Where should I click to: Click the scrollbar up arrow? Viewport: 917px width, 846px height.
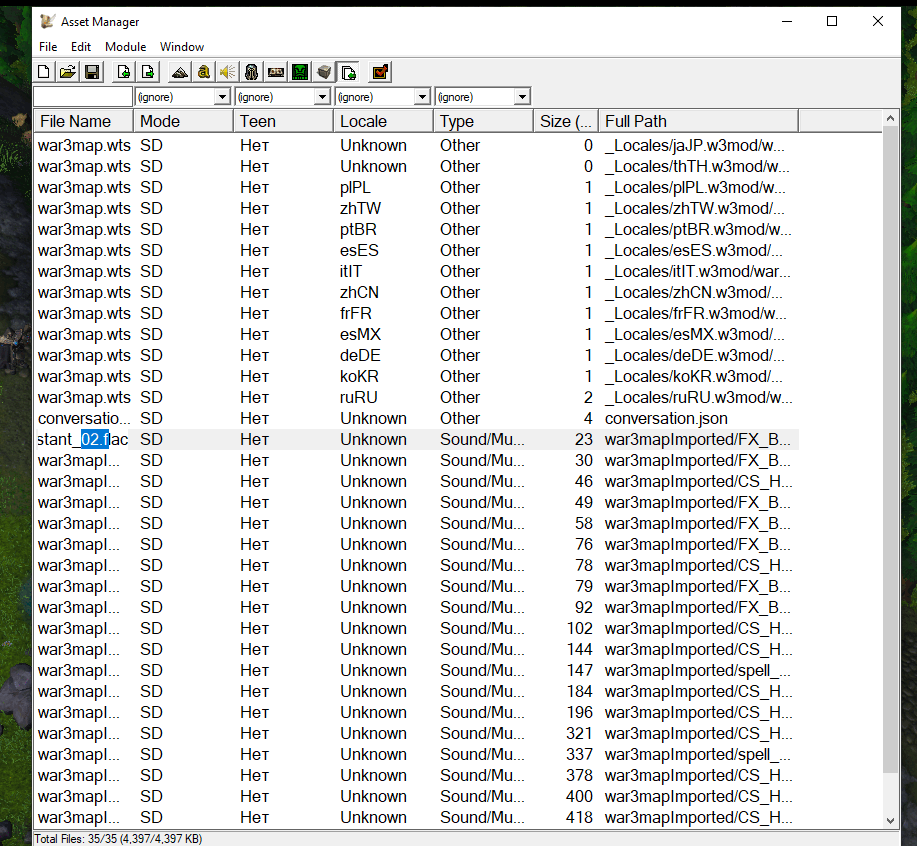click(x=890, y=118)
